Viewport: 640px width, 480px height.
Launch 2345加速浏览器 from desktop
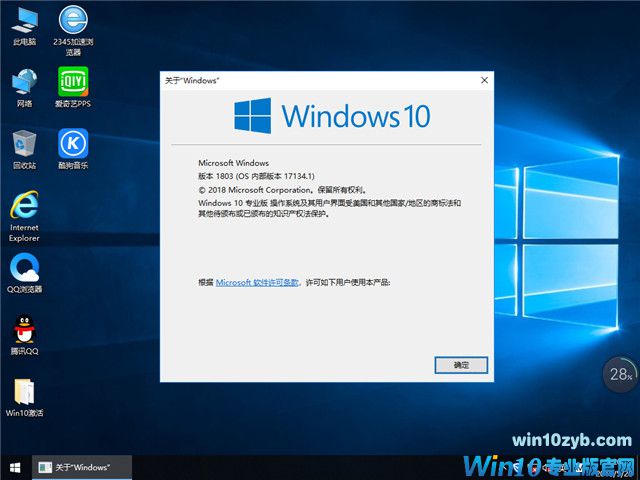(73, 29)
